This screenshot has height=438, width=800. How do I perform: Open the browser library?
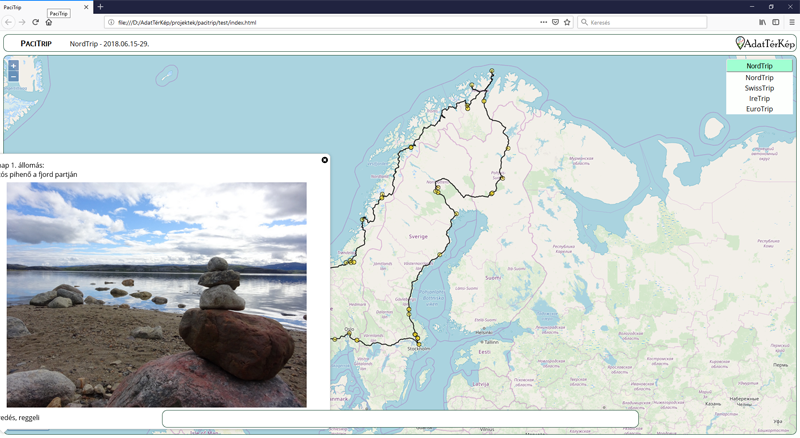[762, 22]
